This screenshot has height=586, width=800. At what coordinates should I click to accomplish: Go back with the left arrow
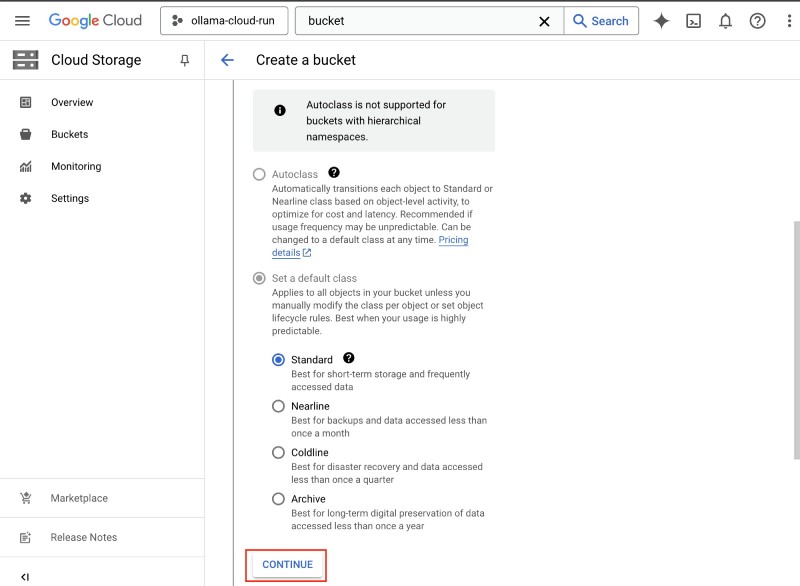pyautogui.click(x=227, y=60)
